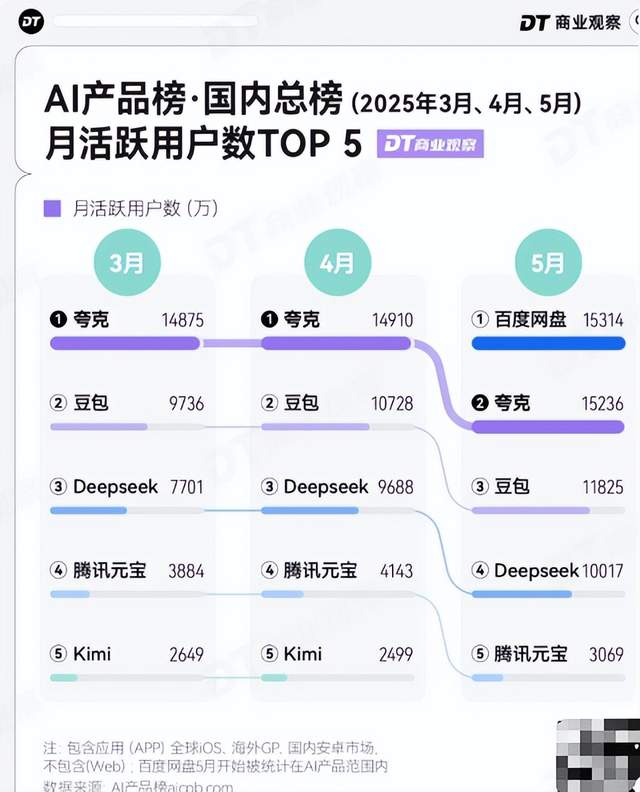Screen dimensions: 640x792
Task: Click the 腾讯元宝 label in the April column
Action: 320,571
